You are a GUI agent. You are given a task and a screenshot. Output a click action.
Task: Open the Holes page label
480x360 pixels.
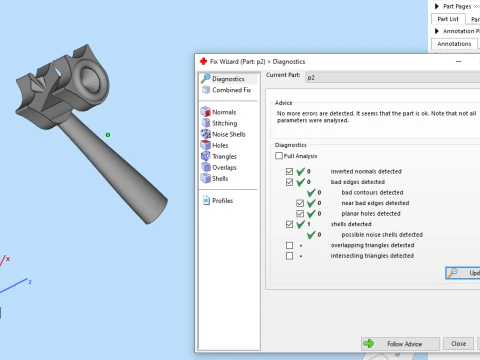[220, 145]
